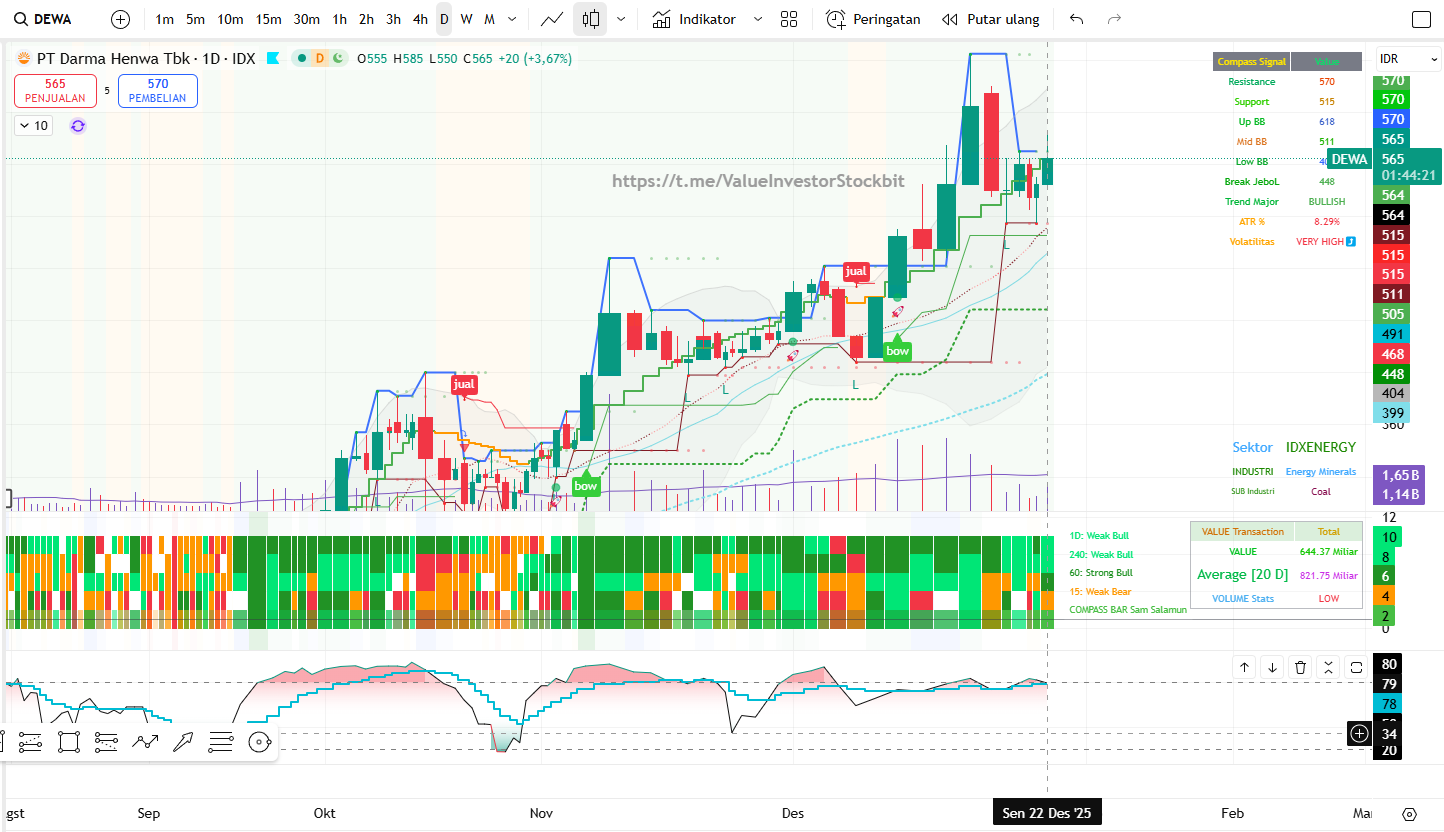Choose the W weekly timeframe
Image resolution: width=1444 pixels, height=832 pixels.
[466, 19]
